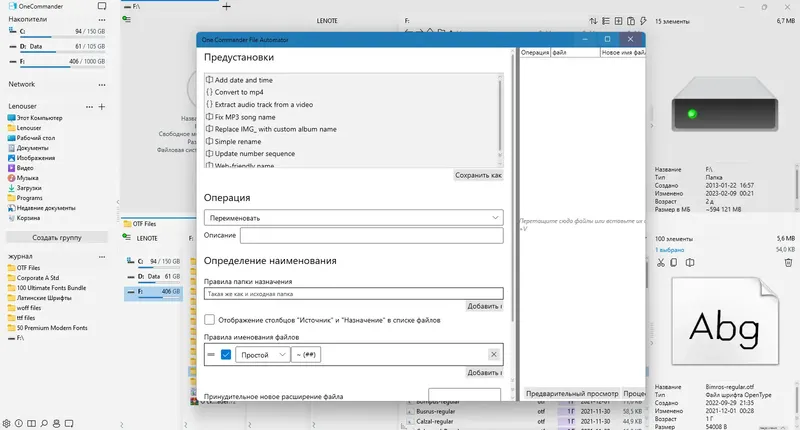Click the copy icon beside the scissors

coord(674,263)
